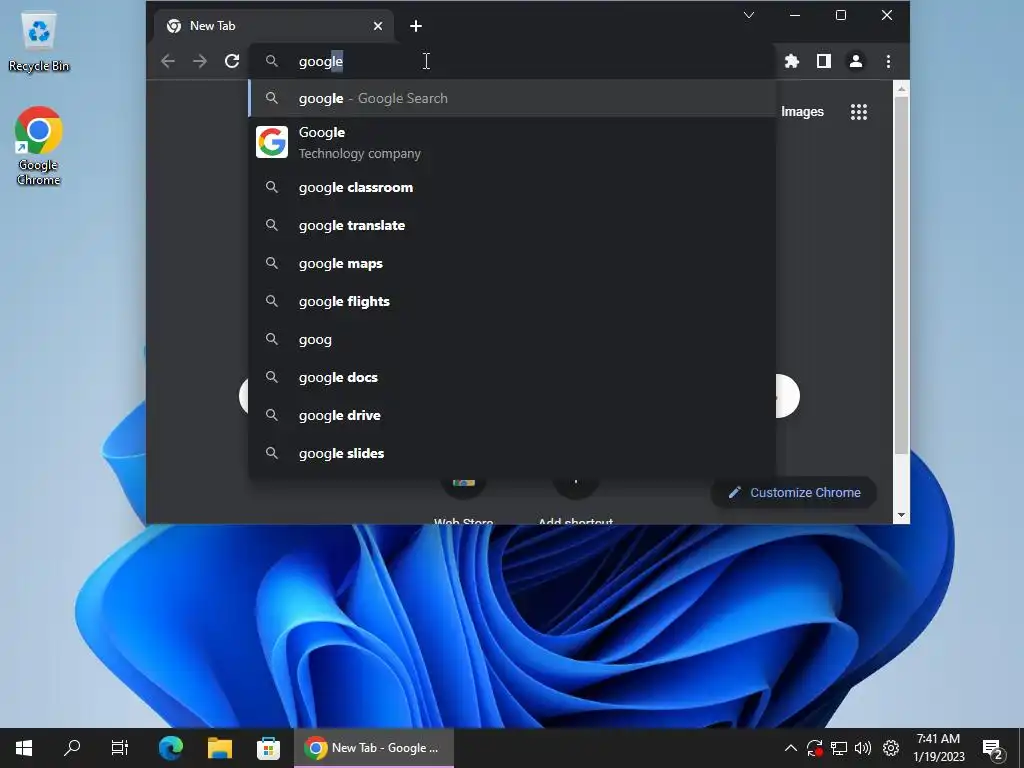Open Microsoft Store from the taskbar
This screenshot has width=1024, height=768.
coord(268,748)
